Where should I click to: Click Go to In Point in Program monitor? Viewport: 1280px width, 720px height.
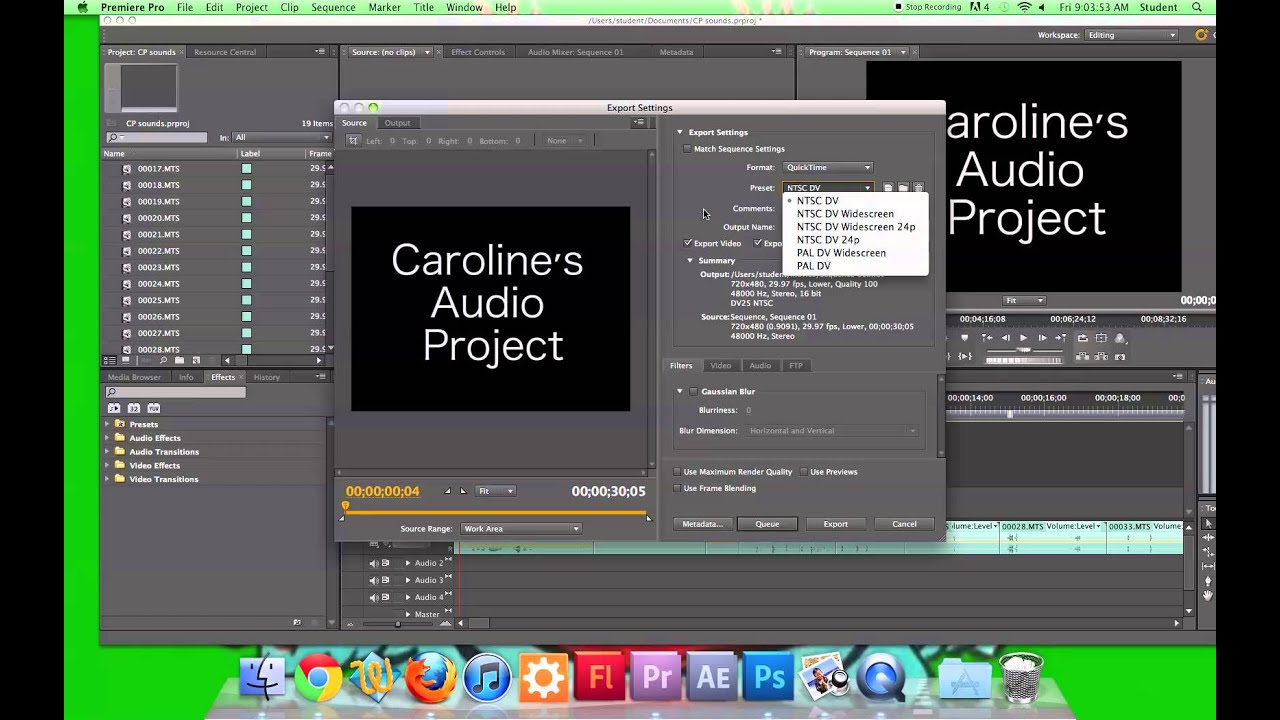[x=987, y=338]
